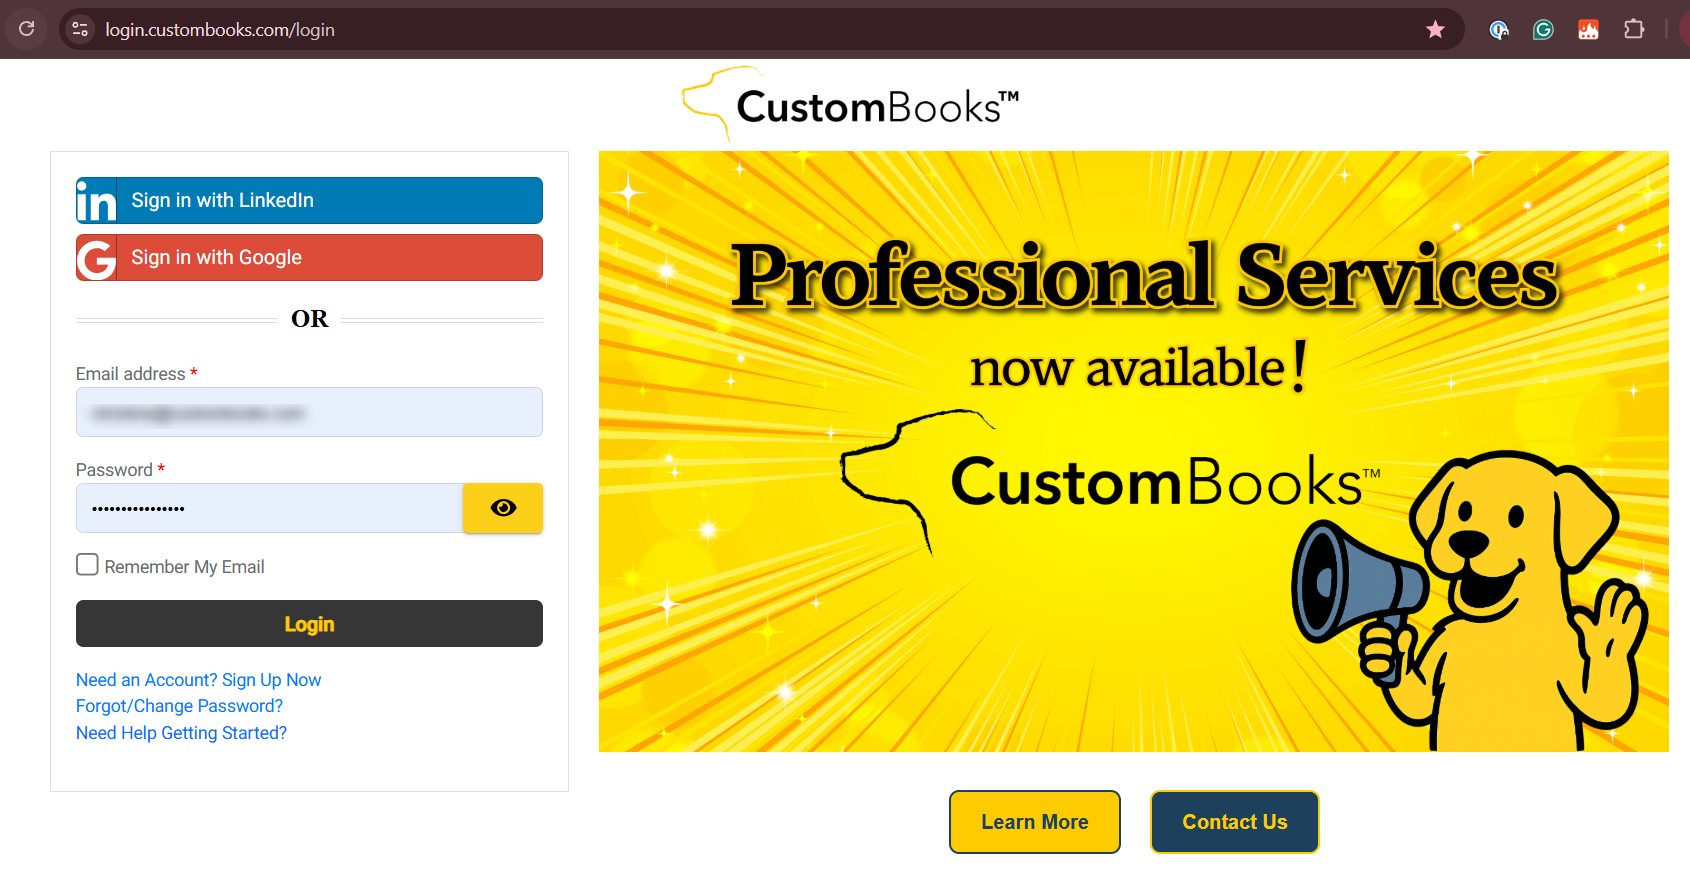Open the Grammarly extension icon
The height and width of the screenshot is (876, 1690).
point(1543,30)
